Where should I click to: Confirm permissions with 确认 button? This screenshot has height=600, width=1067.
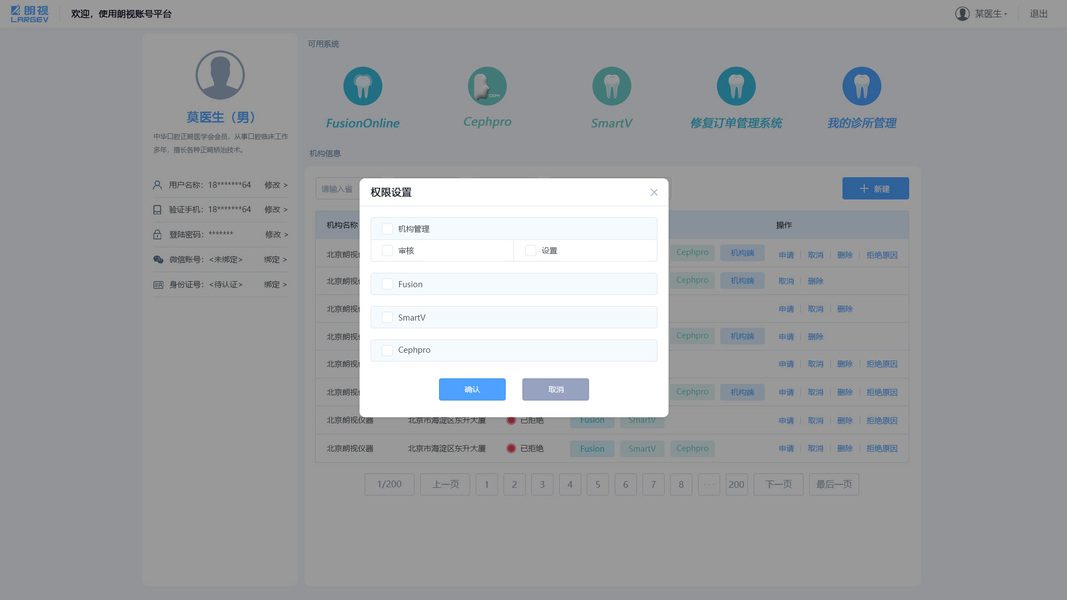pyautogui.click(x=472, y=389)
